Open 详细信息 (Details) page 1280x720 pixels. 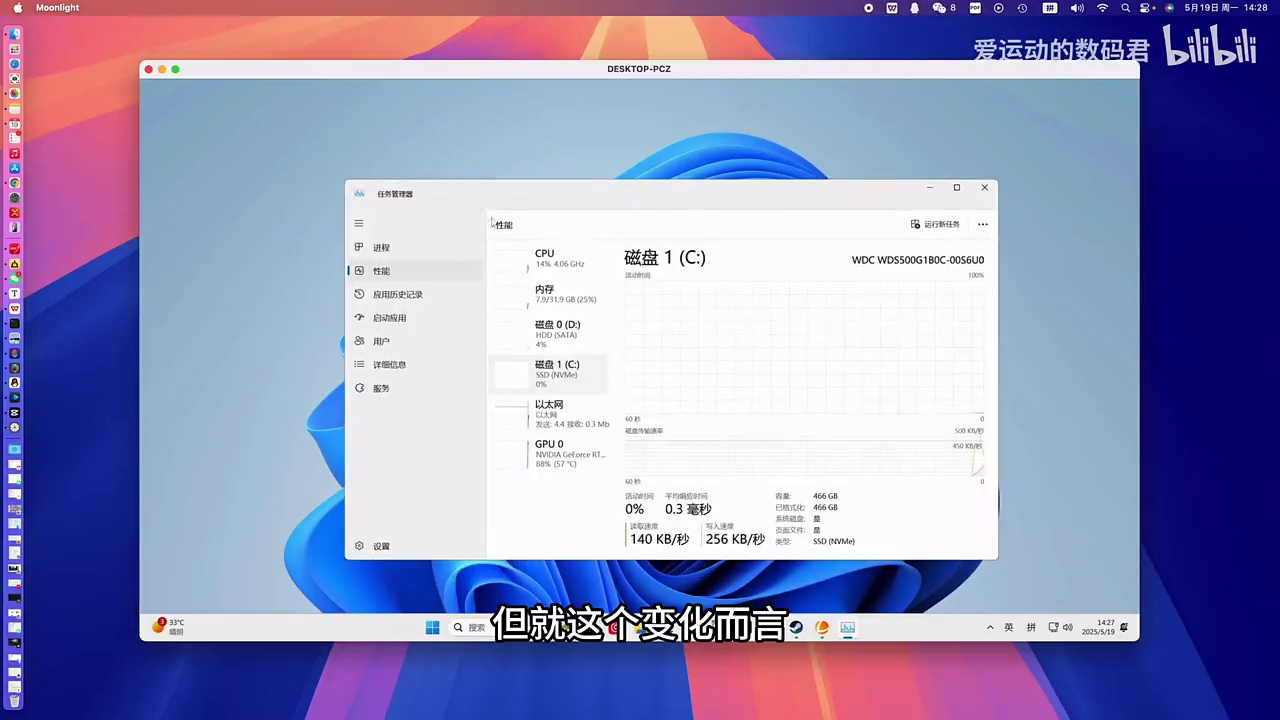pos(415,365)
